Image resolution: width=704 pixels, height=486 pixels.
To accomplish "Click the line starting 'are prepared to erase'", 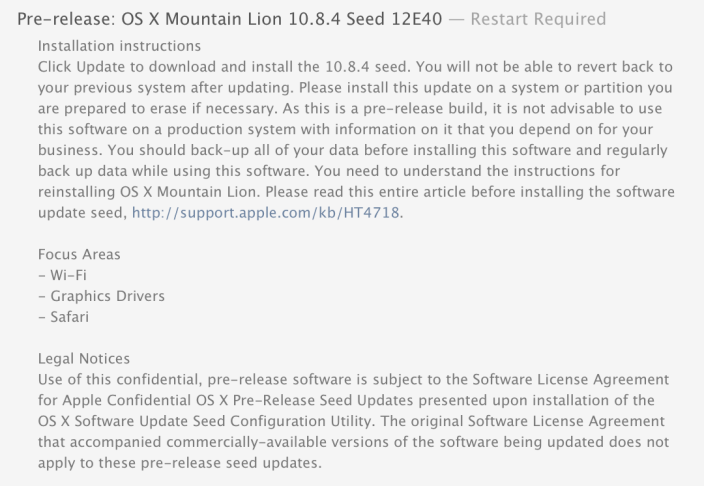I will (x=350, y=108).
